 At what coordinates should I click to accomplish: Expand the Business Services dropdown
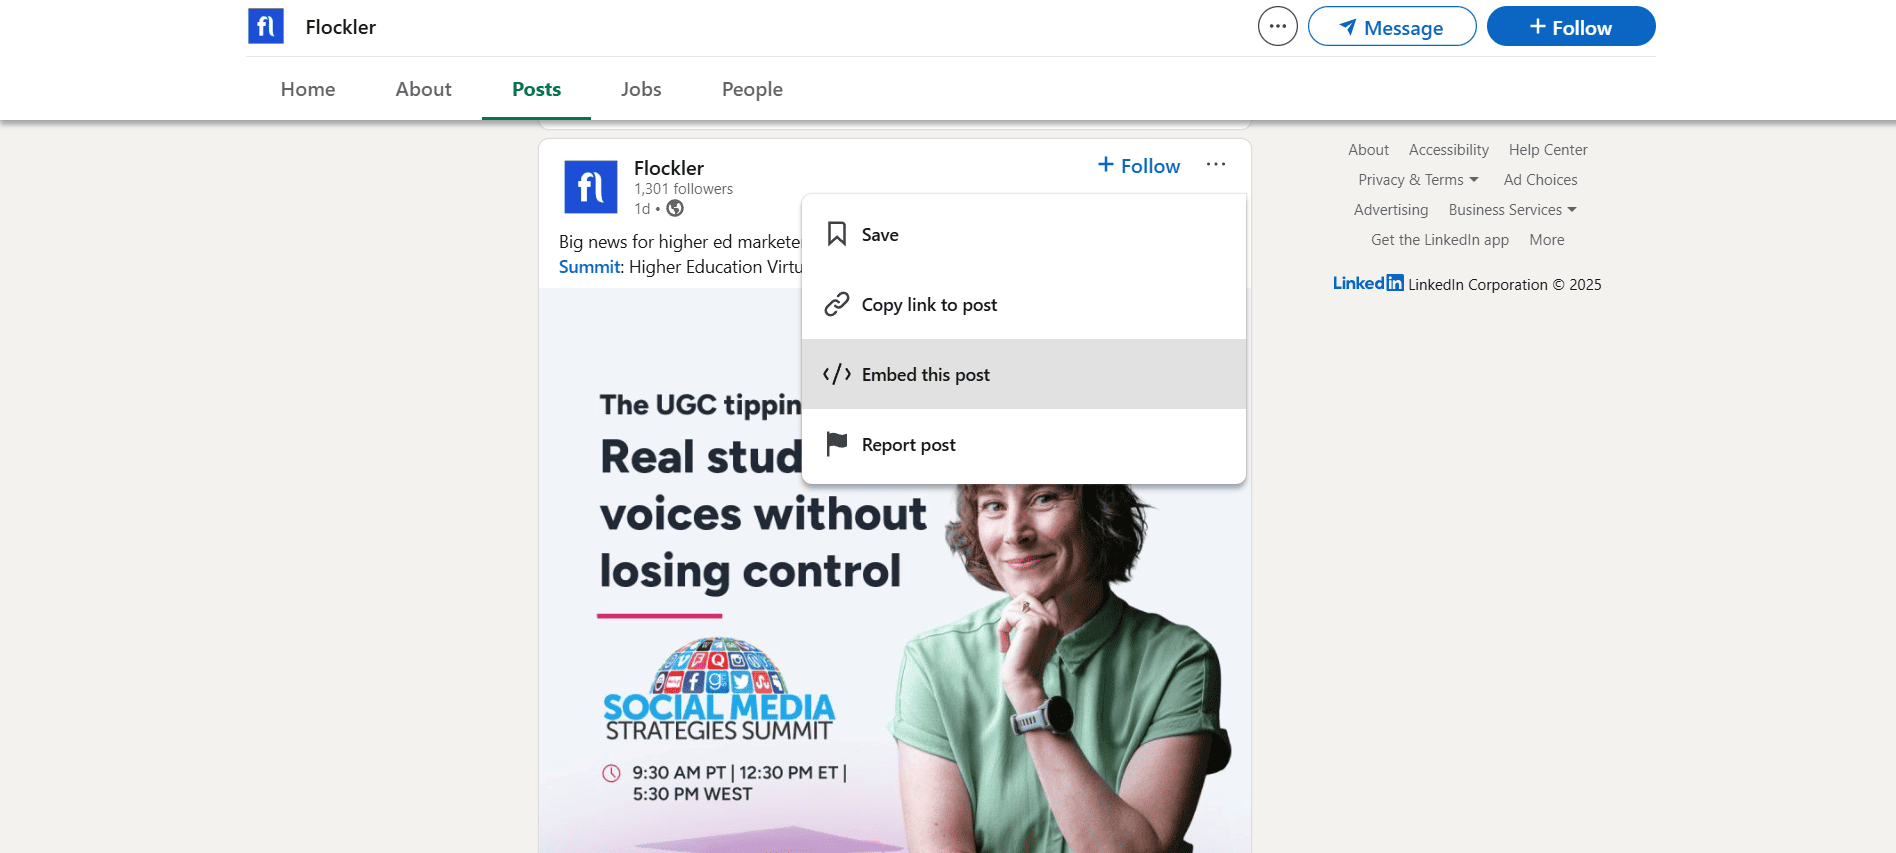1512,210
